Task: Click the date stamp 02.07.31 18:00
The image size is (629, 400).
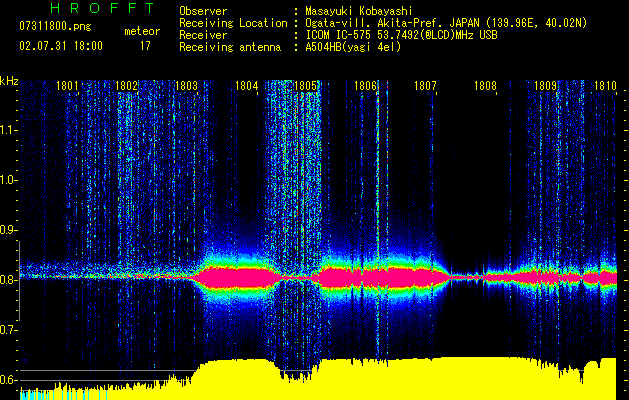Action: [x=61, y=46]
